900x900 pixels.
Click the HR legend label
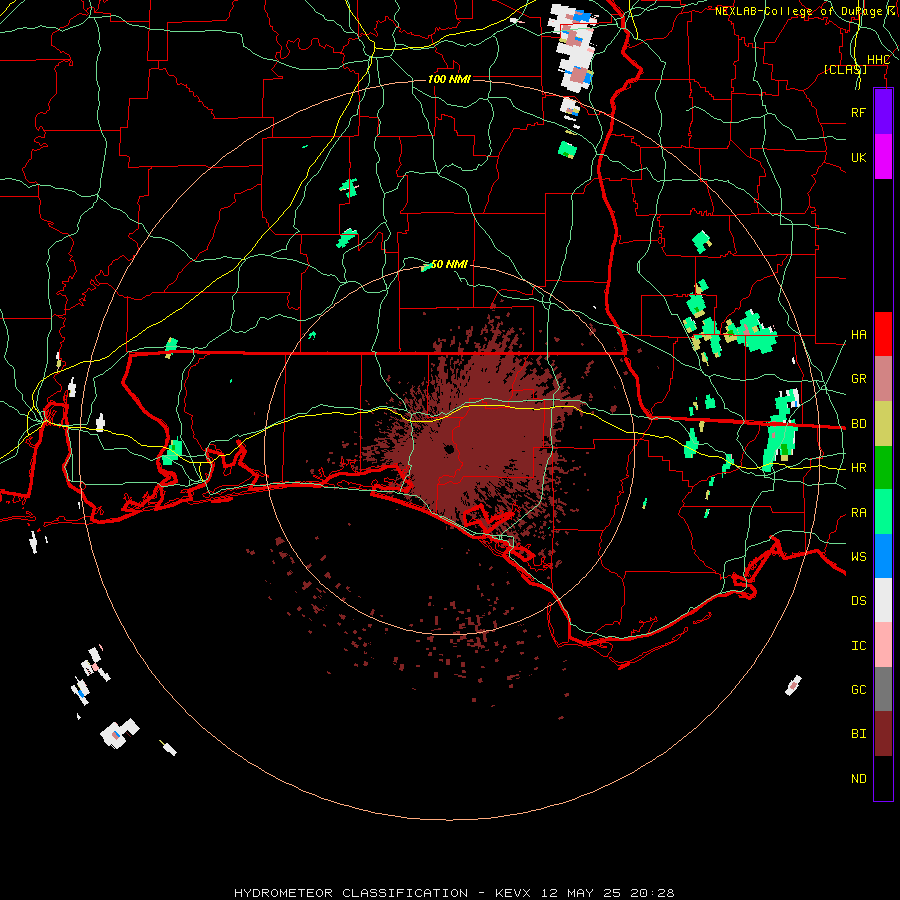click(858, 468)
